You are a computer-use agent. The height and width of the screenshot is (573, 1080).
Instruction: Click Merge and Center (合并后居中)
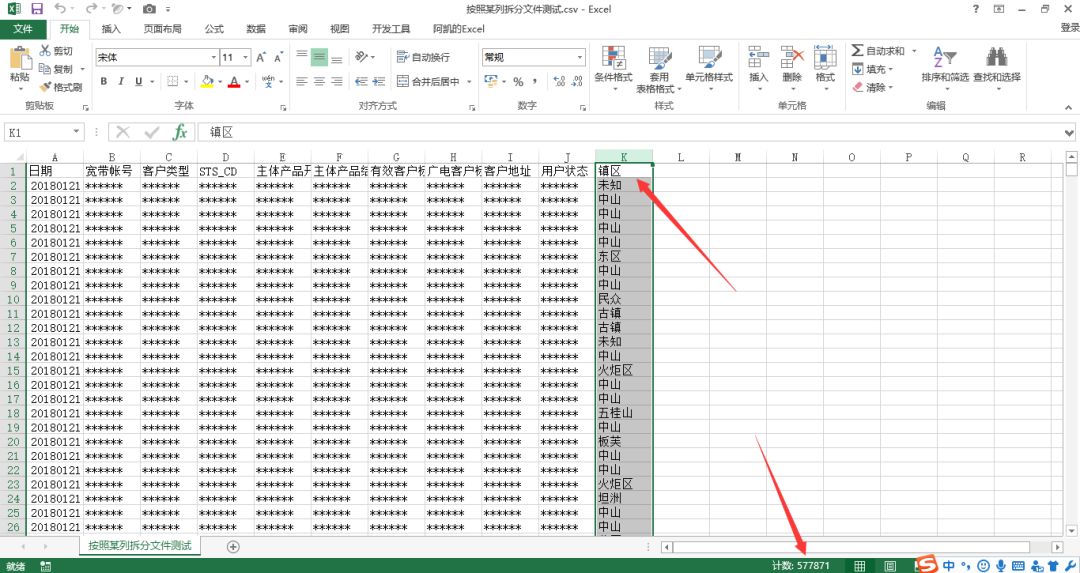tap(428, 81)
